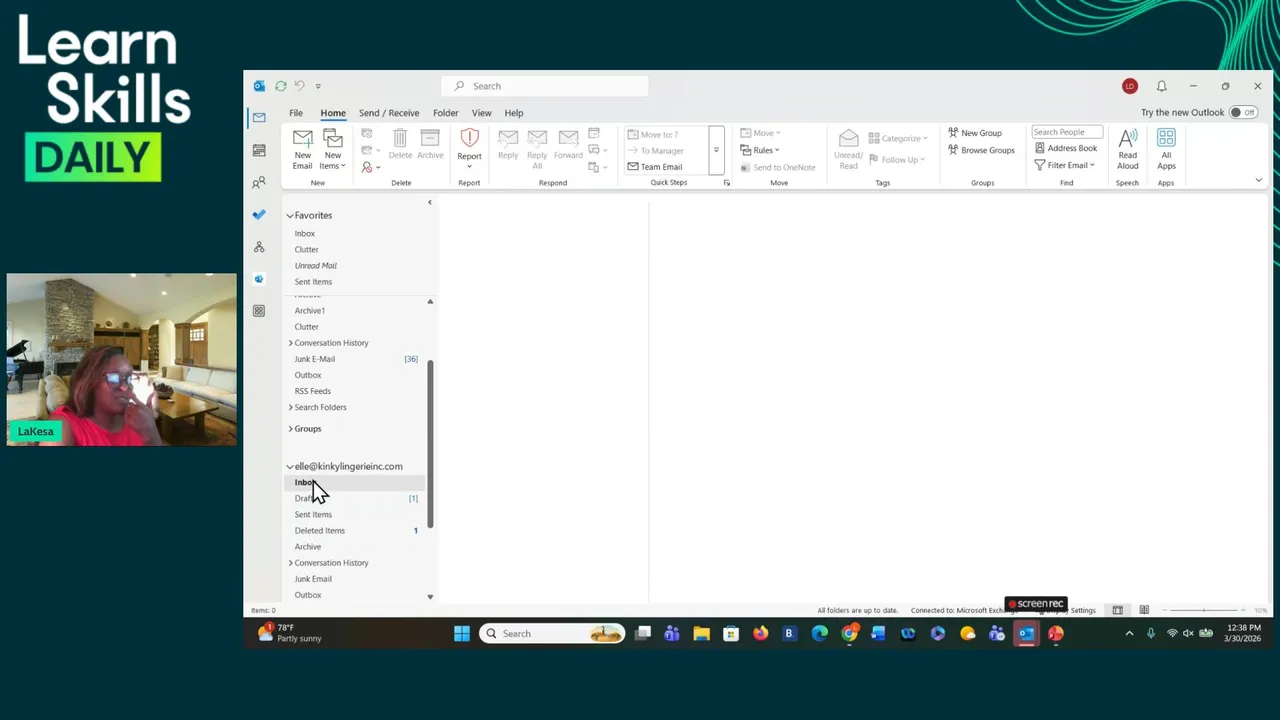Expand Search Folders
The height and width of the screenshot is (720, 1280).
(291, 407)
